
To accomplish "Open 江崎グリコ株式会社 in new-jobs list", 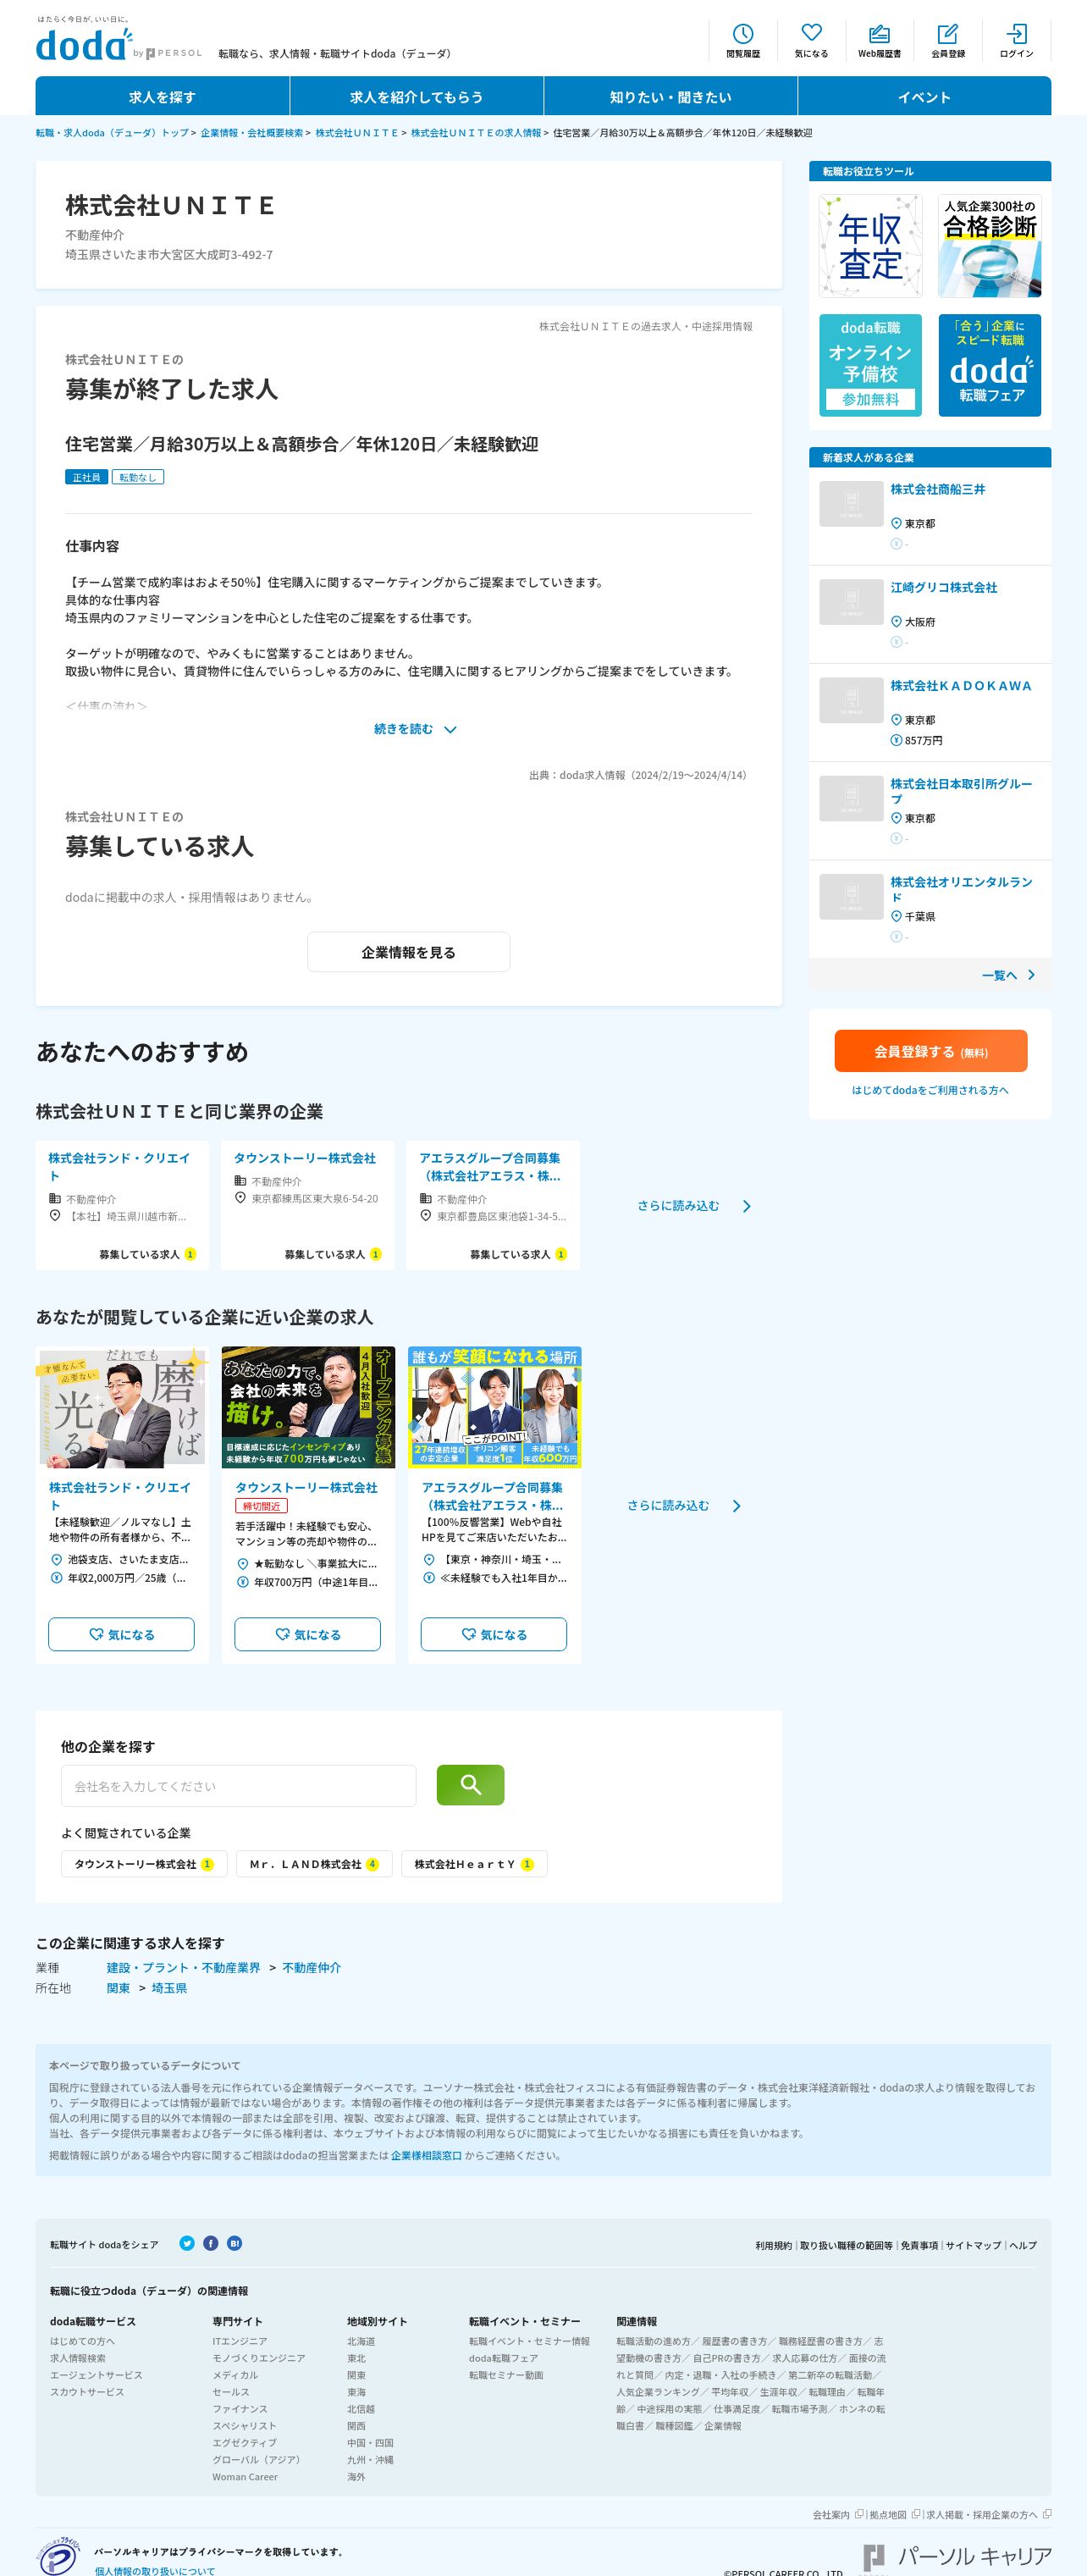I will pos(944,587).
